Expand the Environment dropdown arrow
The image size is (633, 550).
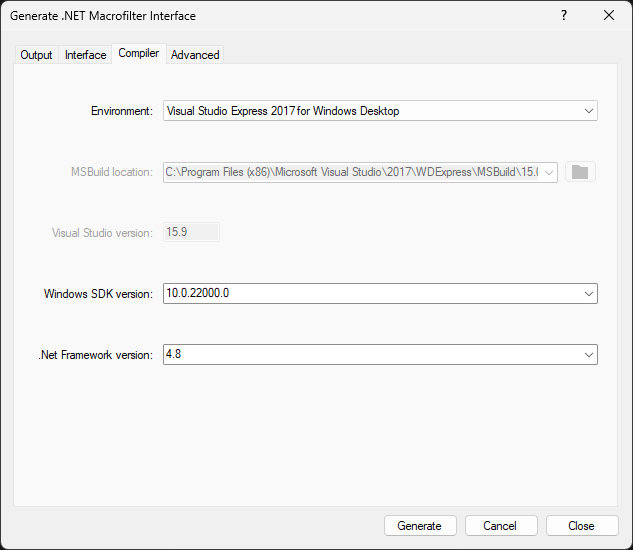(588, 111)
